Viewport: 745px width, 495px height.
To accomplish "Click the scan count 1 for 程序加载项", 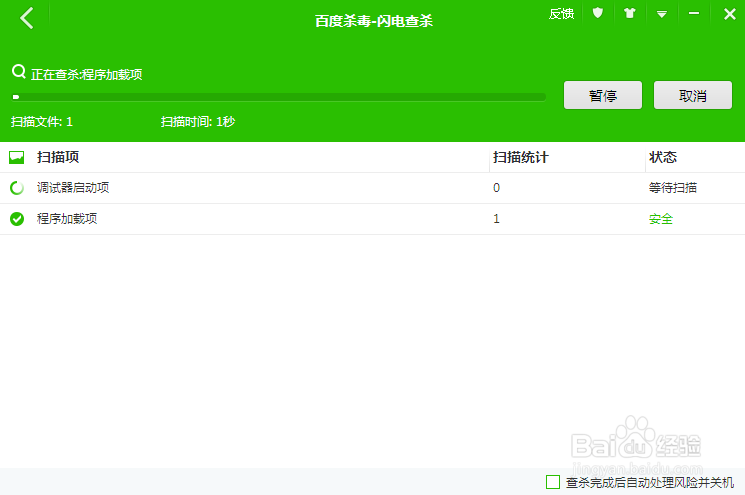I will [496, 219].
